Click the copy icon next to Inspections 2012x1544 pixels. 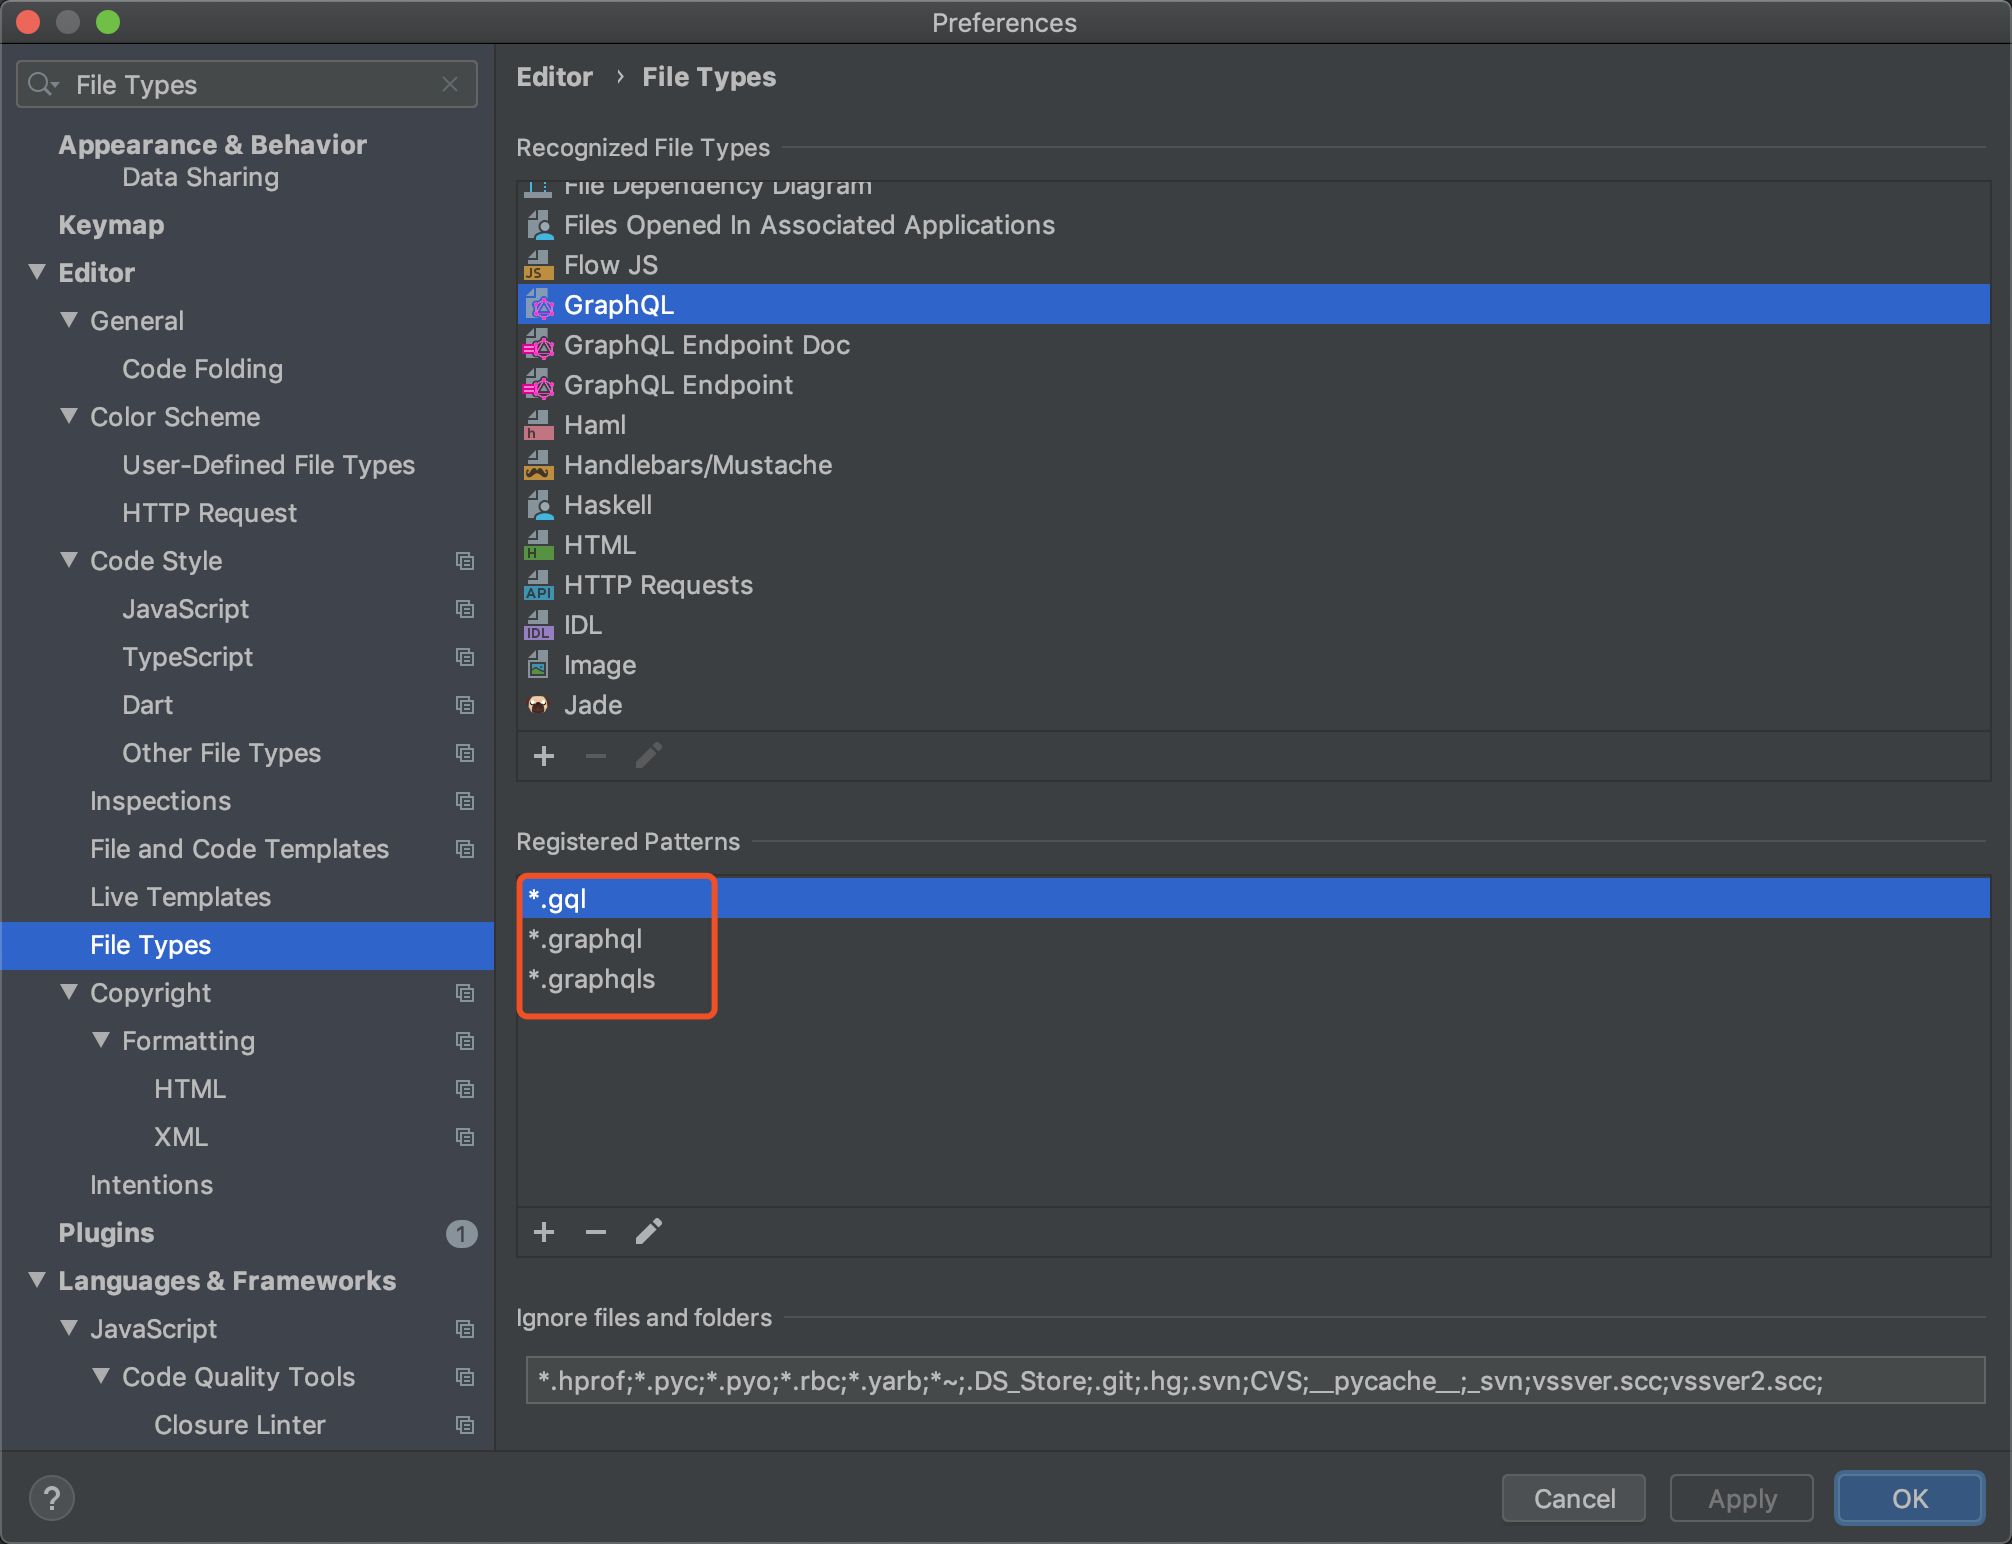pyautogui.click(x=465, y=801)
